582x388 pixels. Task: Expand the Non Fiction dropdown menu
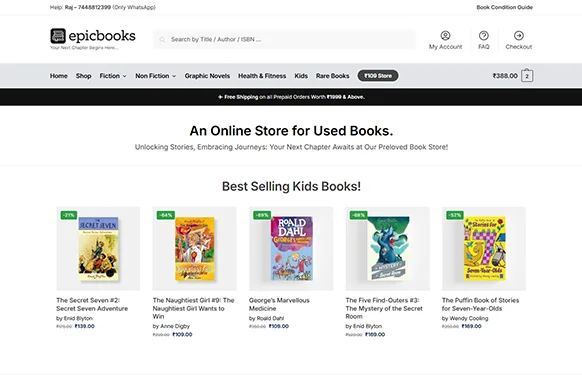[x=156, y=76]
